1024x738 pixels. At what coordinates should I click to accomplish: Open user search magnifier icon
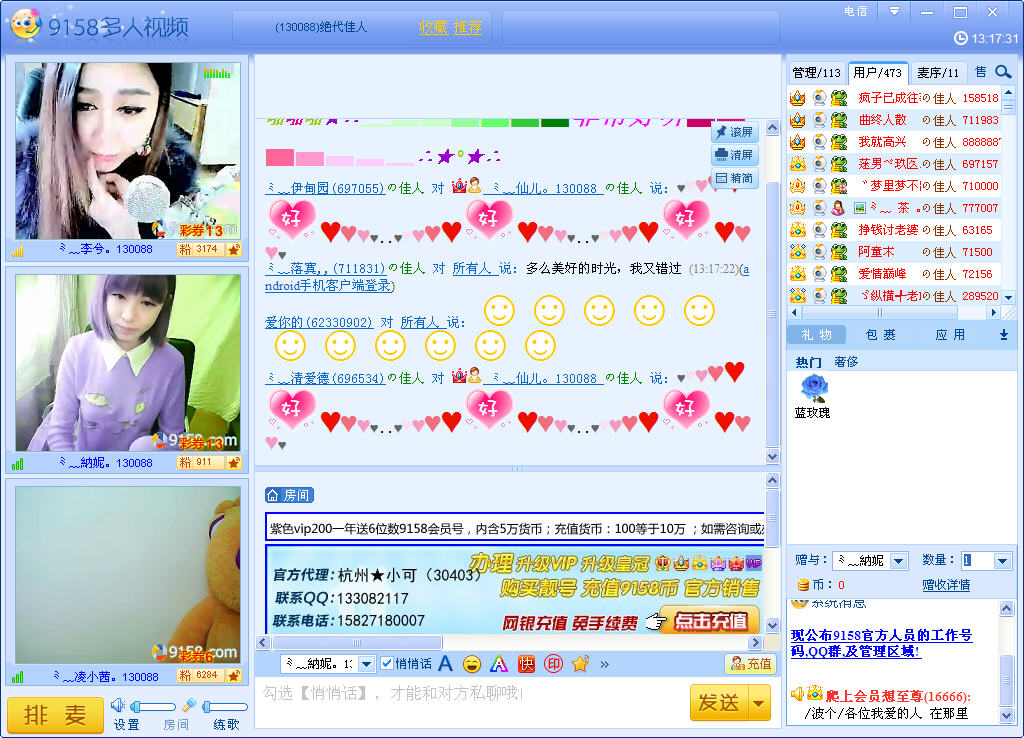click(x=1003, y=72)
